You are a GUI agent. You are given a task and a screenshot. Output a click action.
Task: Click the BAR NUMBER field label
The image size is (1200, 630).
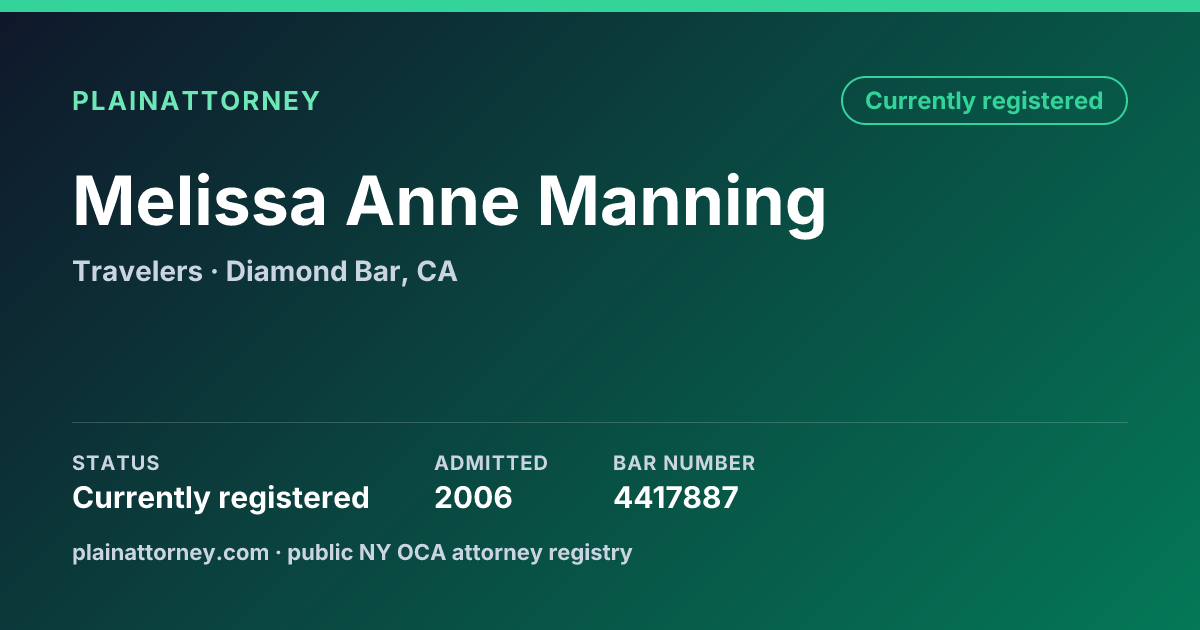pyautogui.click(x=684, y=463)
